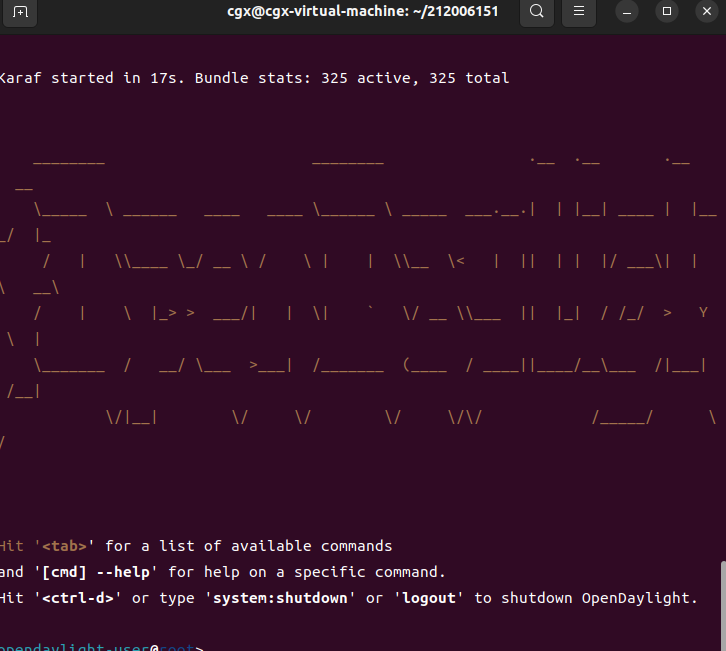The image size is (726, 651).
Task: Open the hamburger main menu
Action: (x=579, y=11)
